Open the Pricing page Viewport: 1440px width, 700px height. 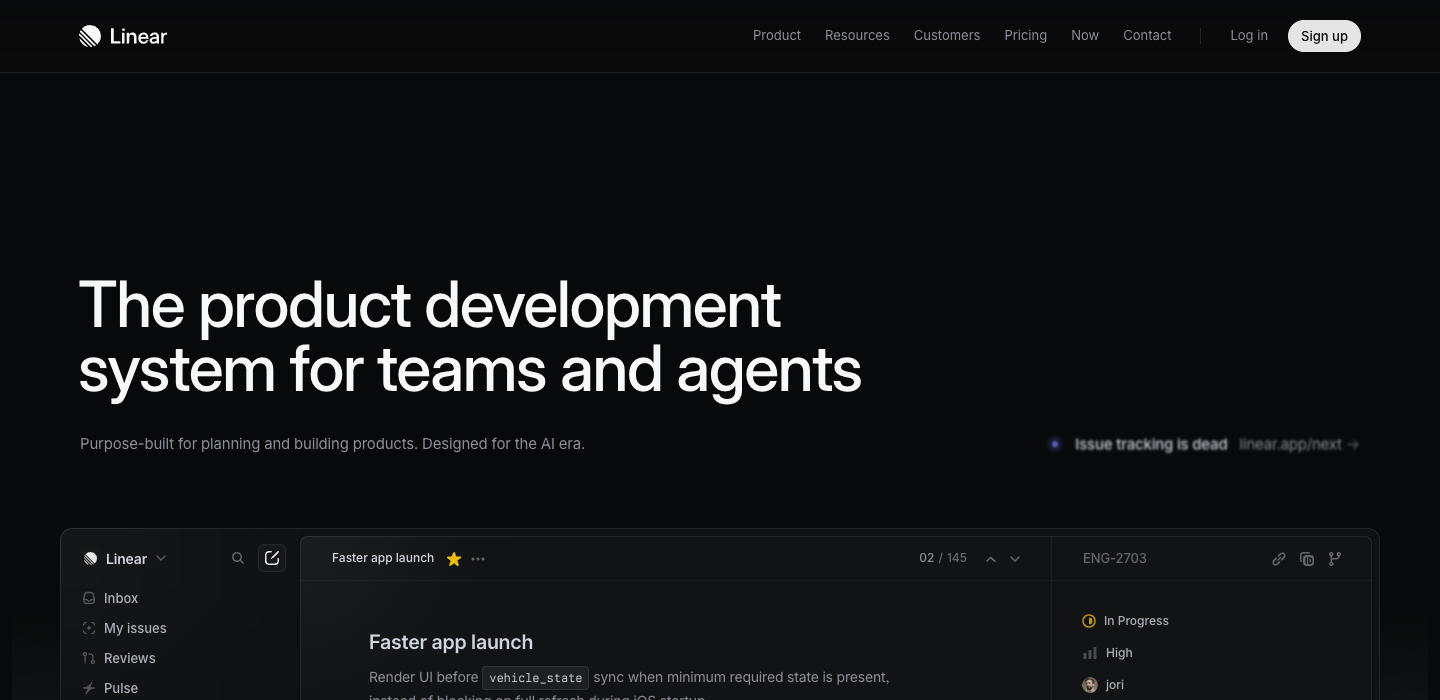1026,35
